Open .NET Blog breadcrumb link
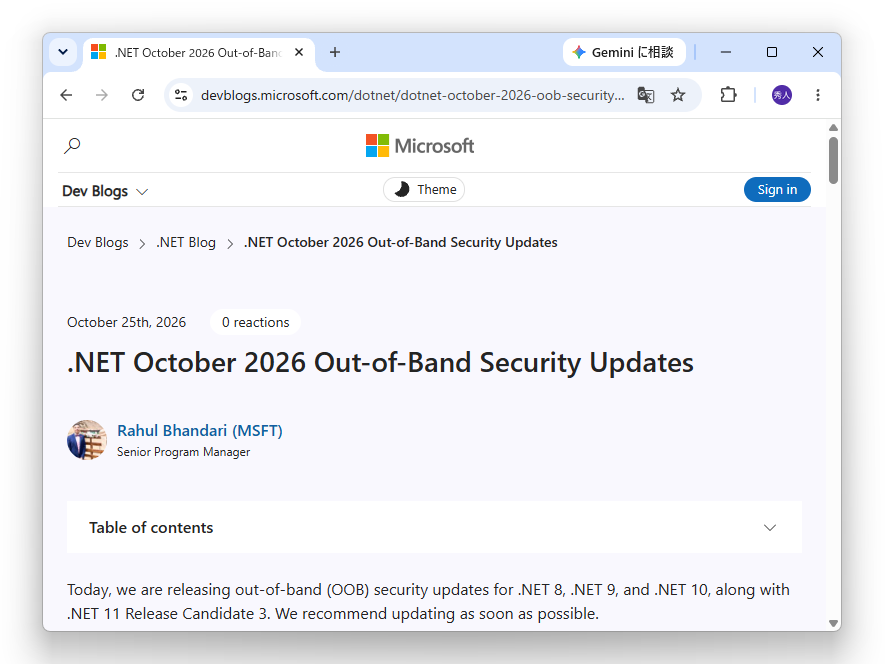This screenshot has width=885, height=664. 186,242
